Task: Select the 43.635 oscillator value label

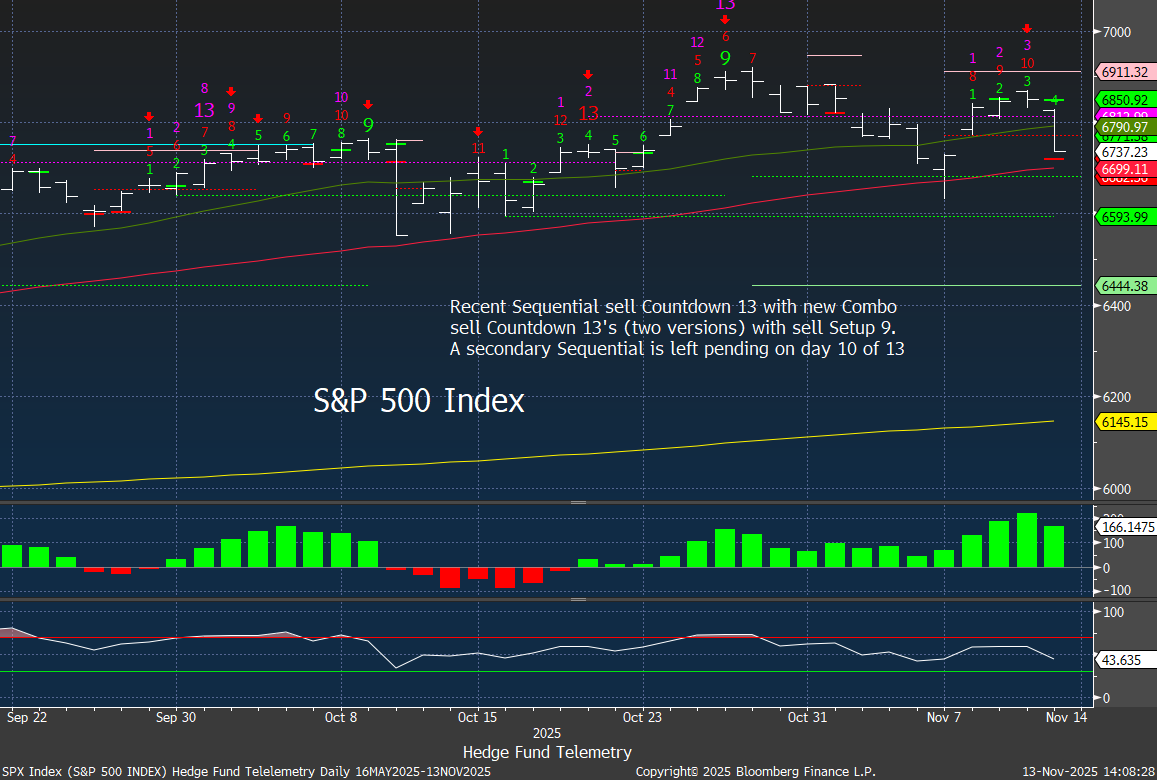Action: (1118, 661)
